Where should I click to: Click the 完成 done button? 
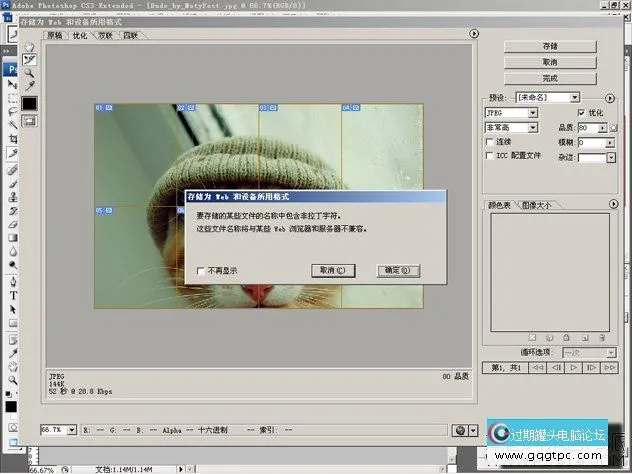550,78
